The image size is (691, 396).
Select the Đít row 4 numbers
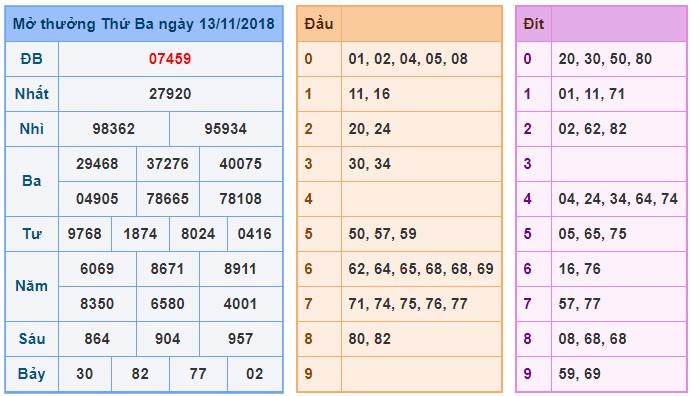click(x=618, y=199)
